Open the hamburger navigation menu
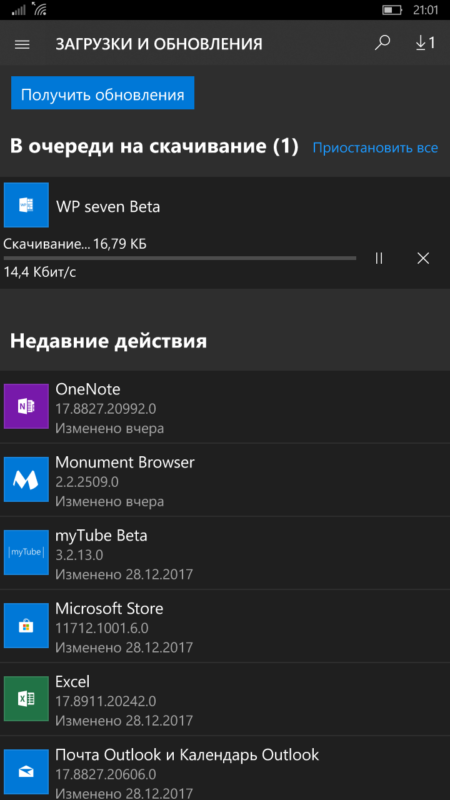This screenshot has height=800, width=450. click(x=22, y=44)
